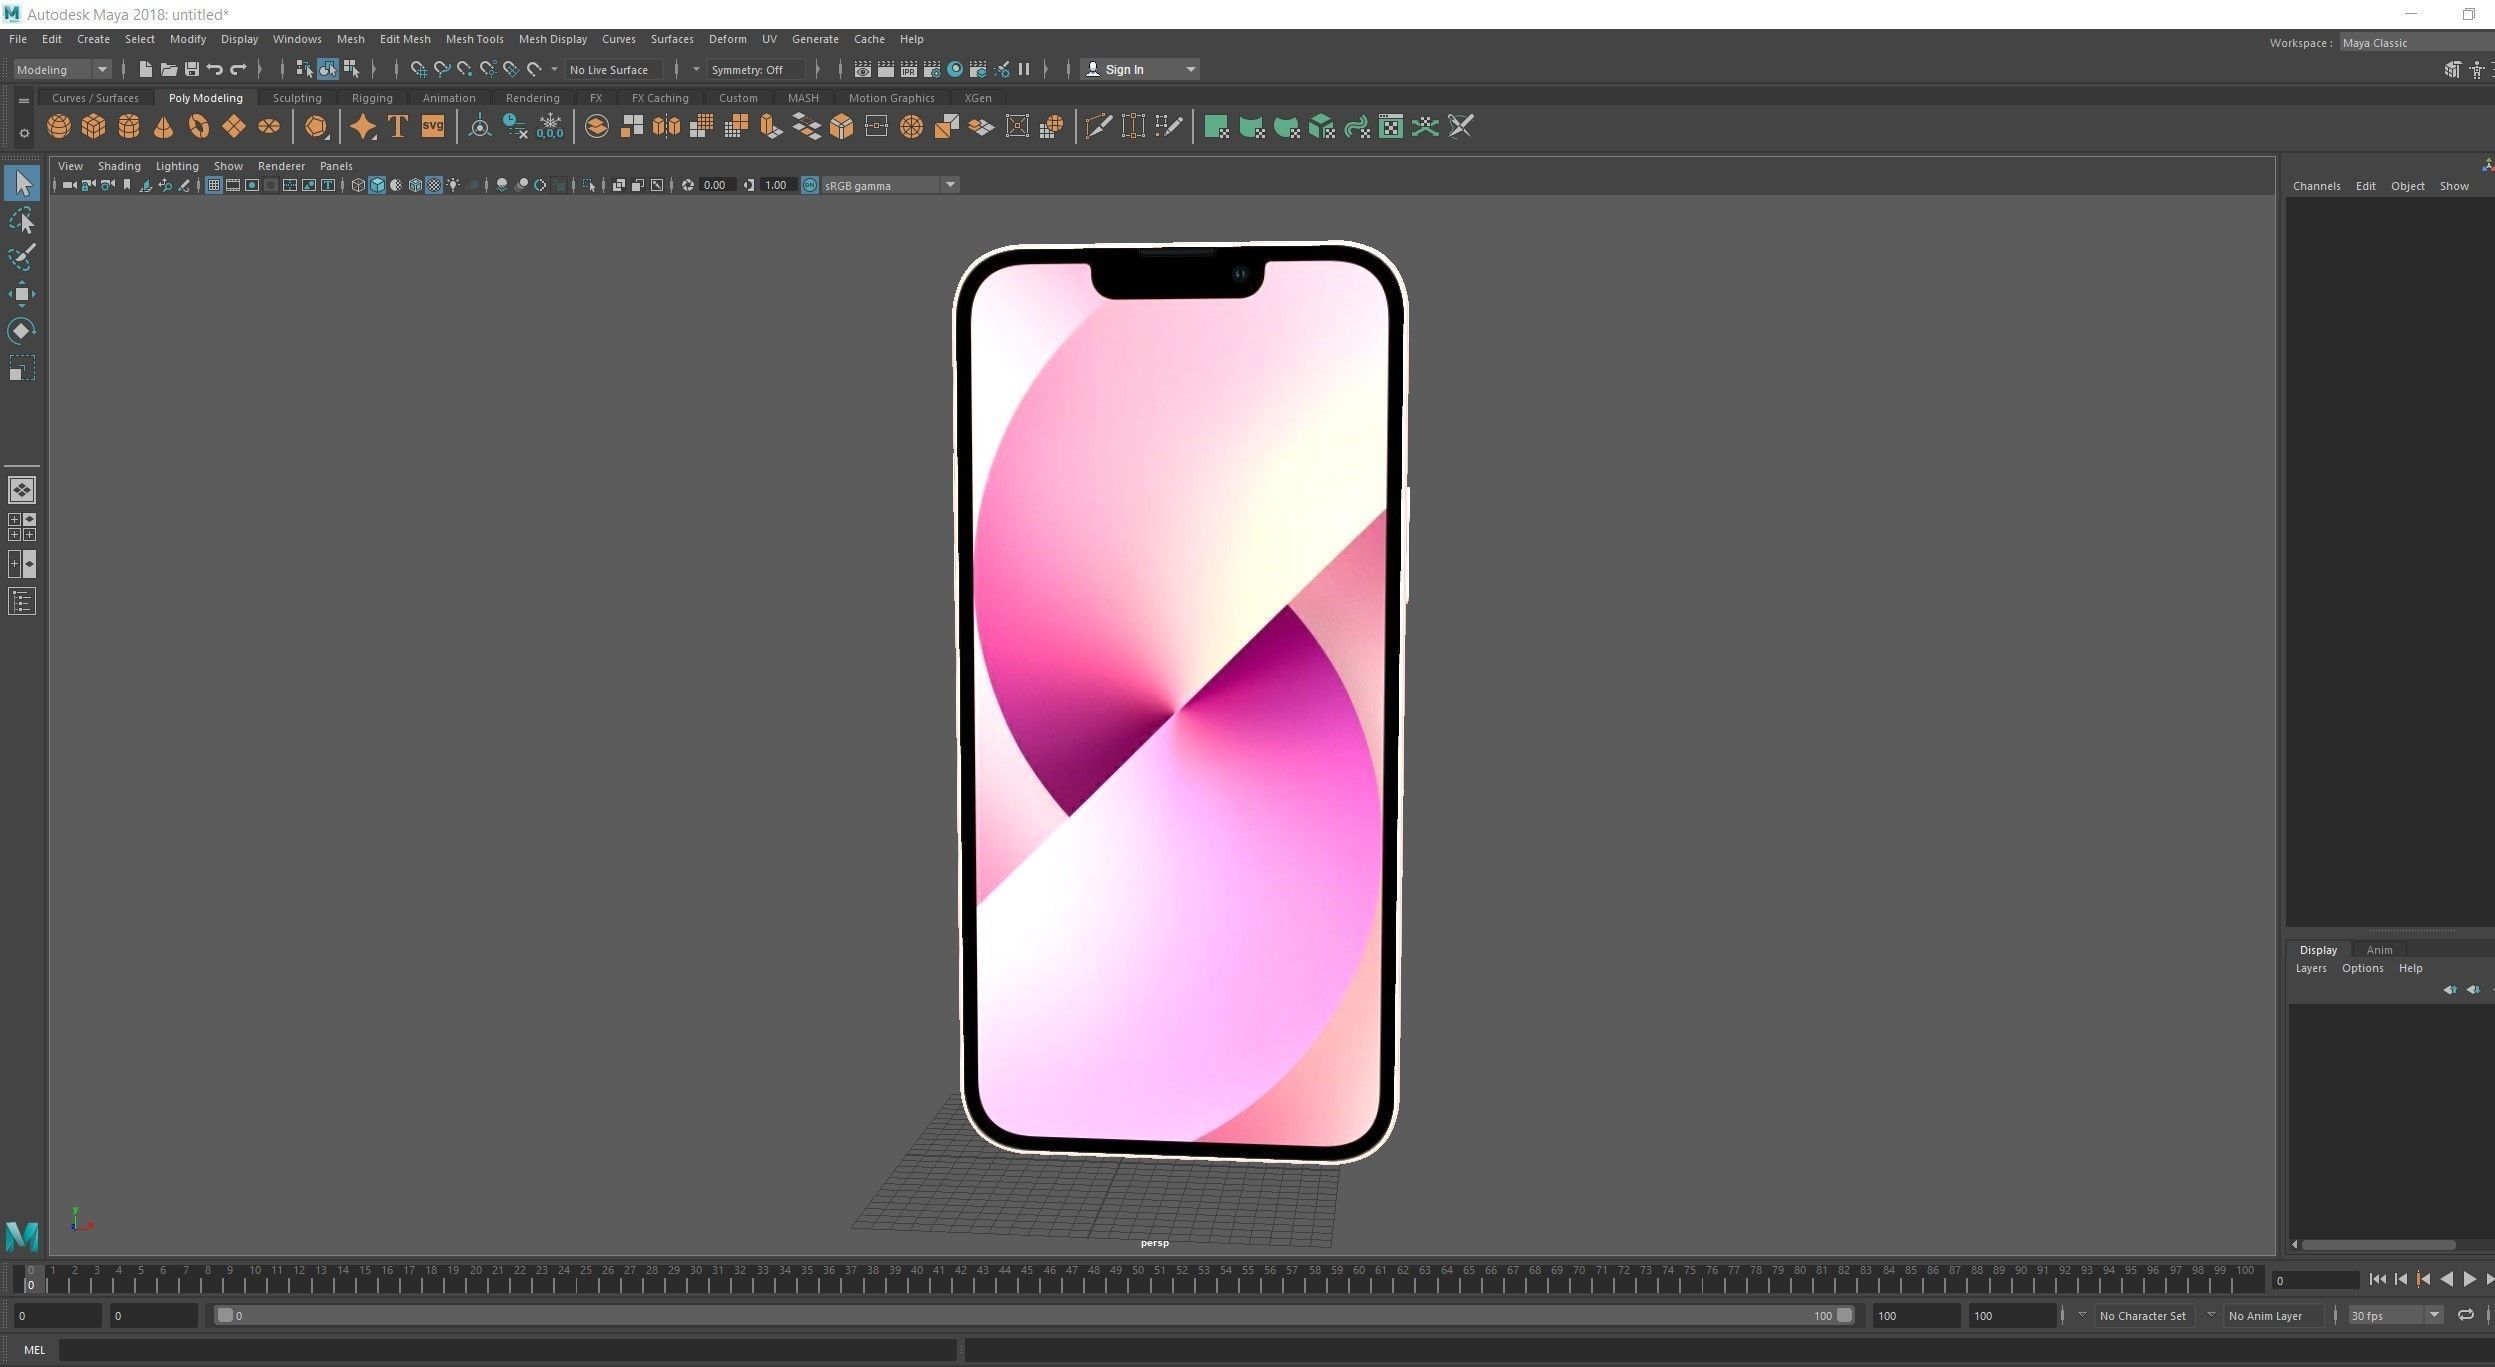The height and width of the screenshot is (1367, 2495).
Task: Click the Undo arrow in status line
Action: (215, 69)
